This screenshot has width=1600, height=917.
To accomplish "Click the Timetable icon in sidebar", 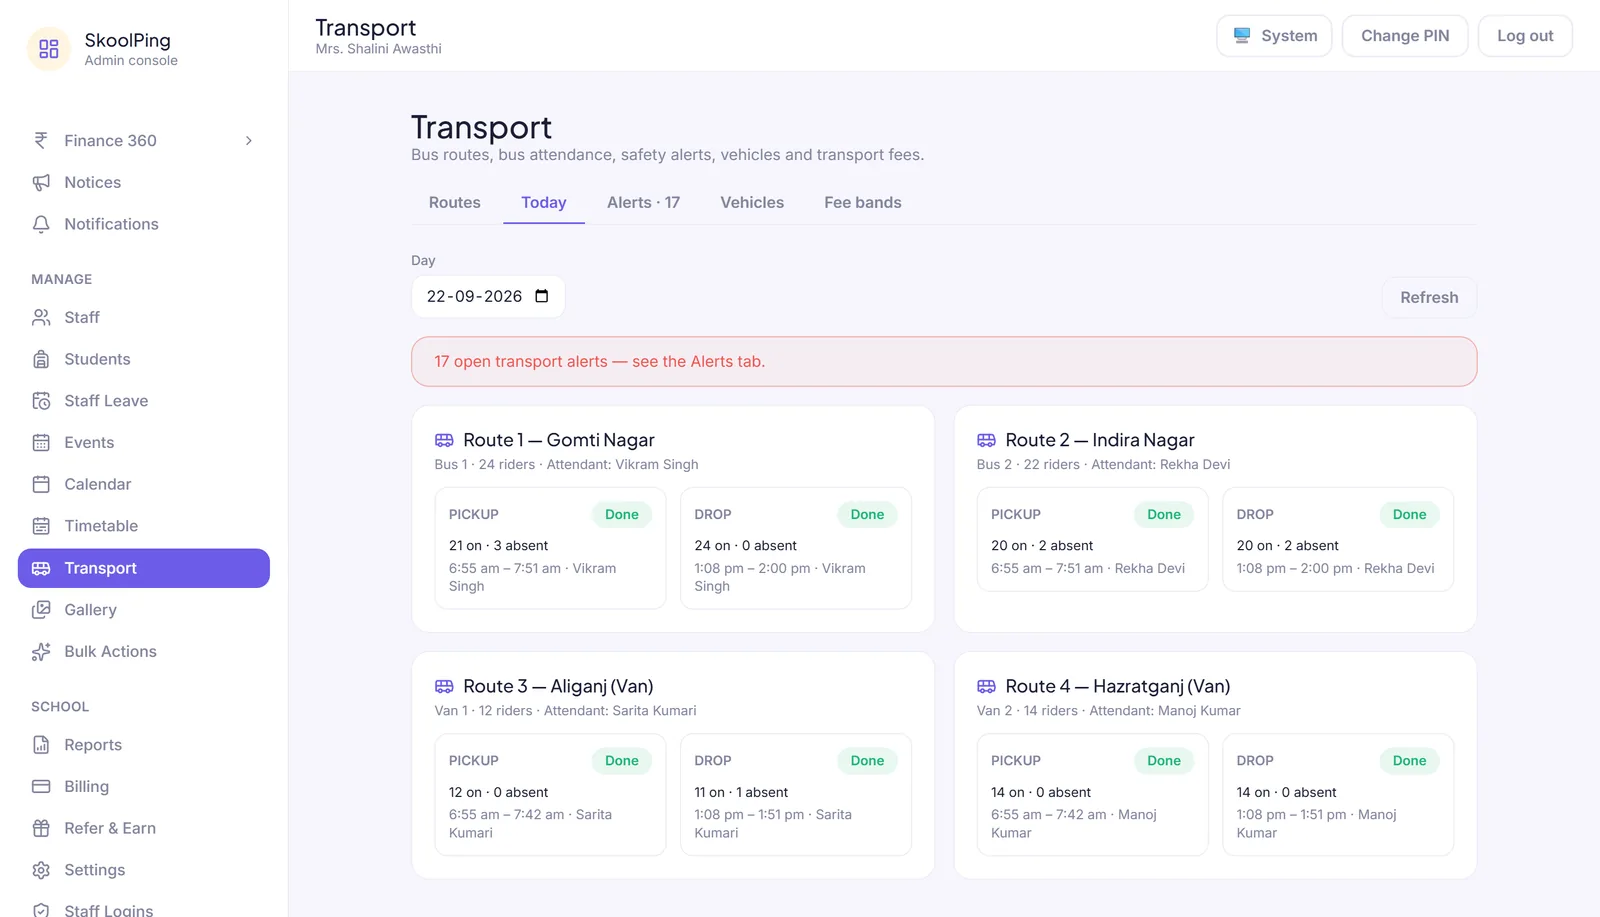I will [41, 526].
